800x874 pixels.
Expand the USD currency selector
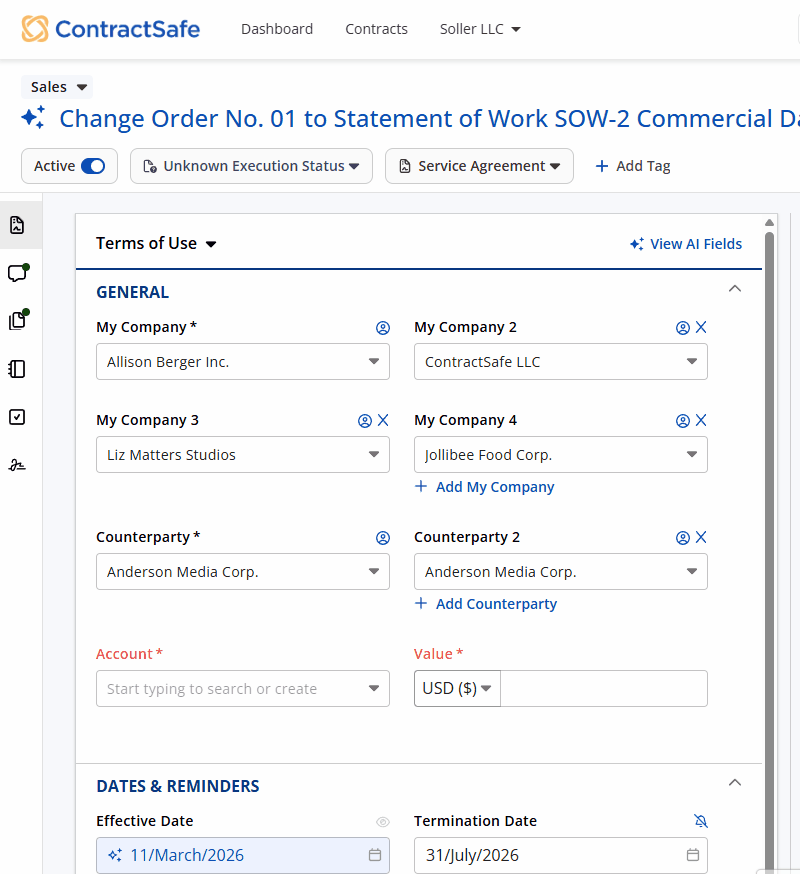[x=457, y=689]
